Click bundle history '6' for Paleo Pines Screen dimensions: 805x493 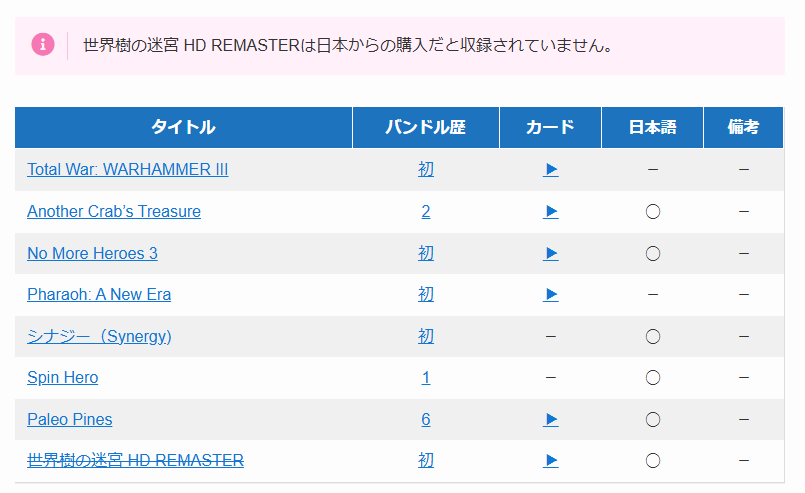coord(426,420)
